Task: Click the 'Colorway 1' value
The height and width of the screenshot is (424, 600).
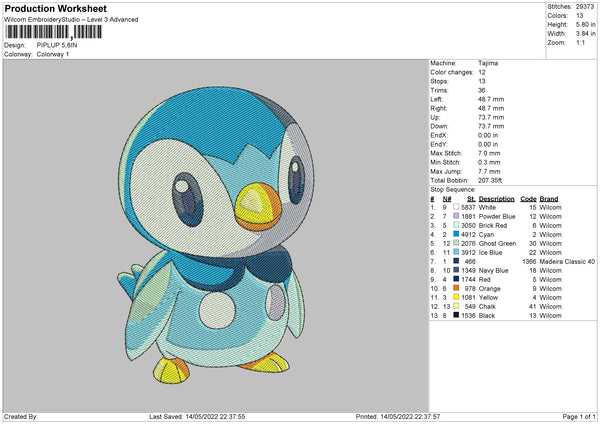Action: [53, 54]
